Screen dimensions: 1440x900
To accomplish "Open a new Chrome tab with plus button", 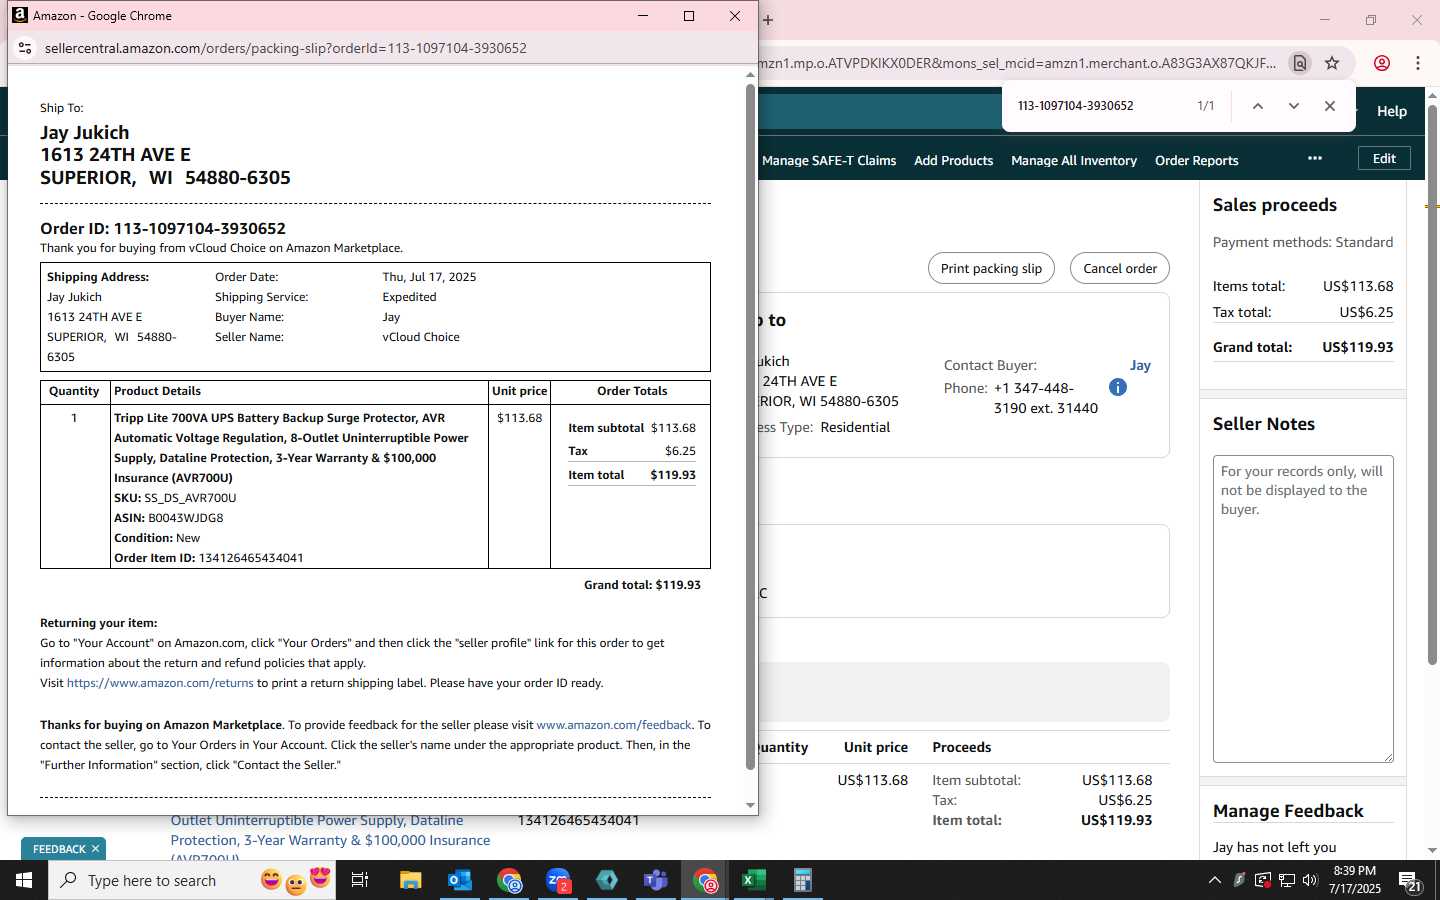I will point(768,20).
